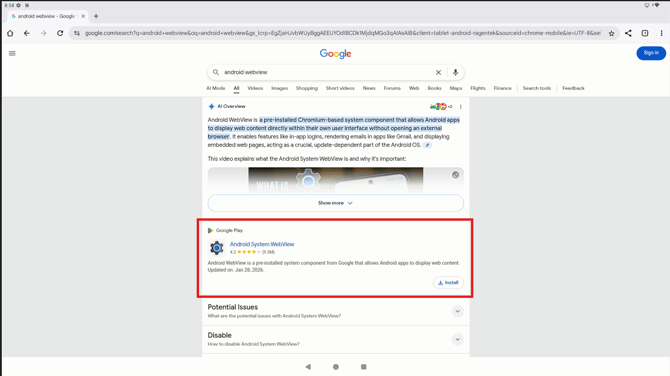670x376 pixels.
Task: Close the android webview tab
Action: click(x=83, y=16)
